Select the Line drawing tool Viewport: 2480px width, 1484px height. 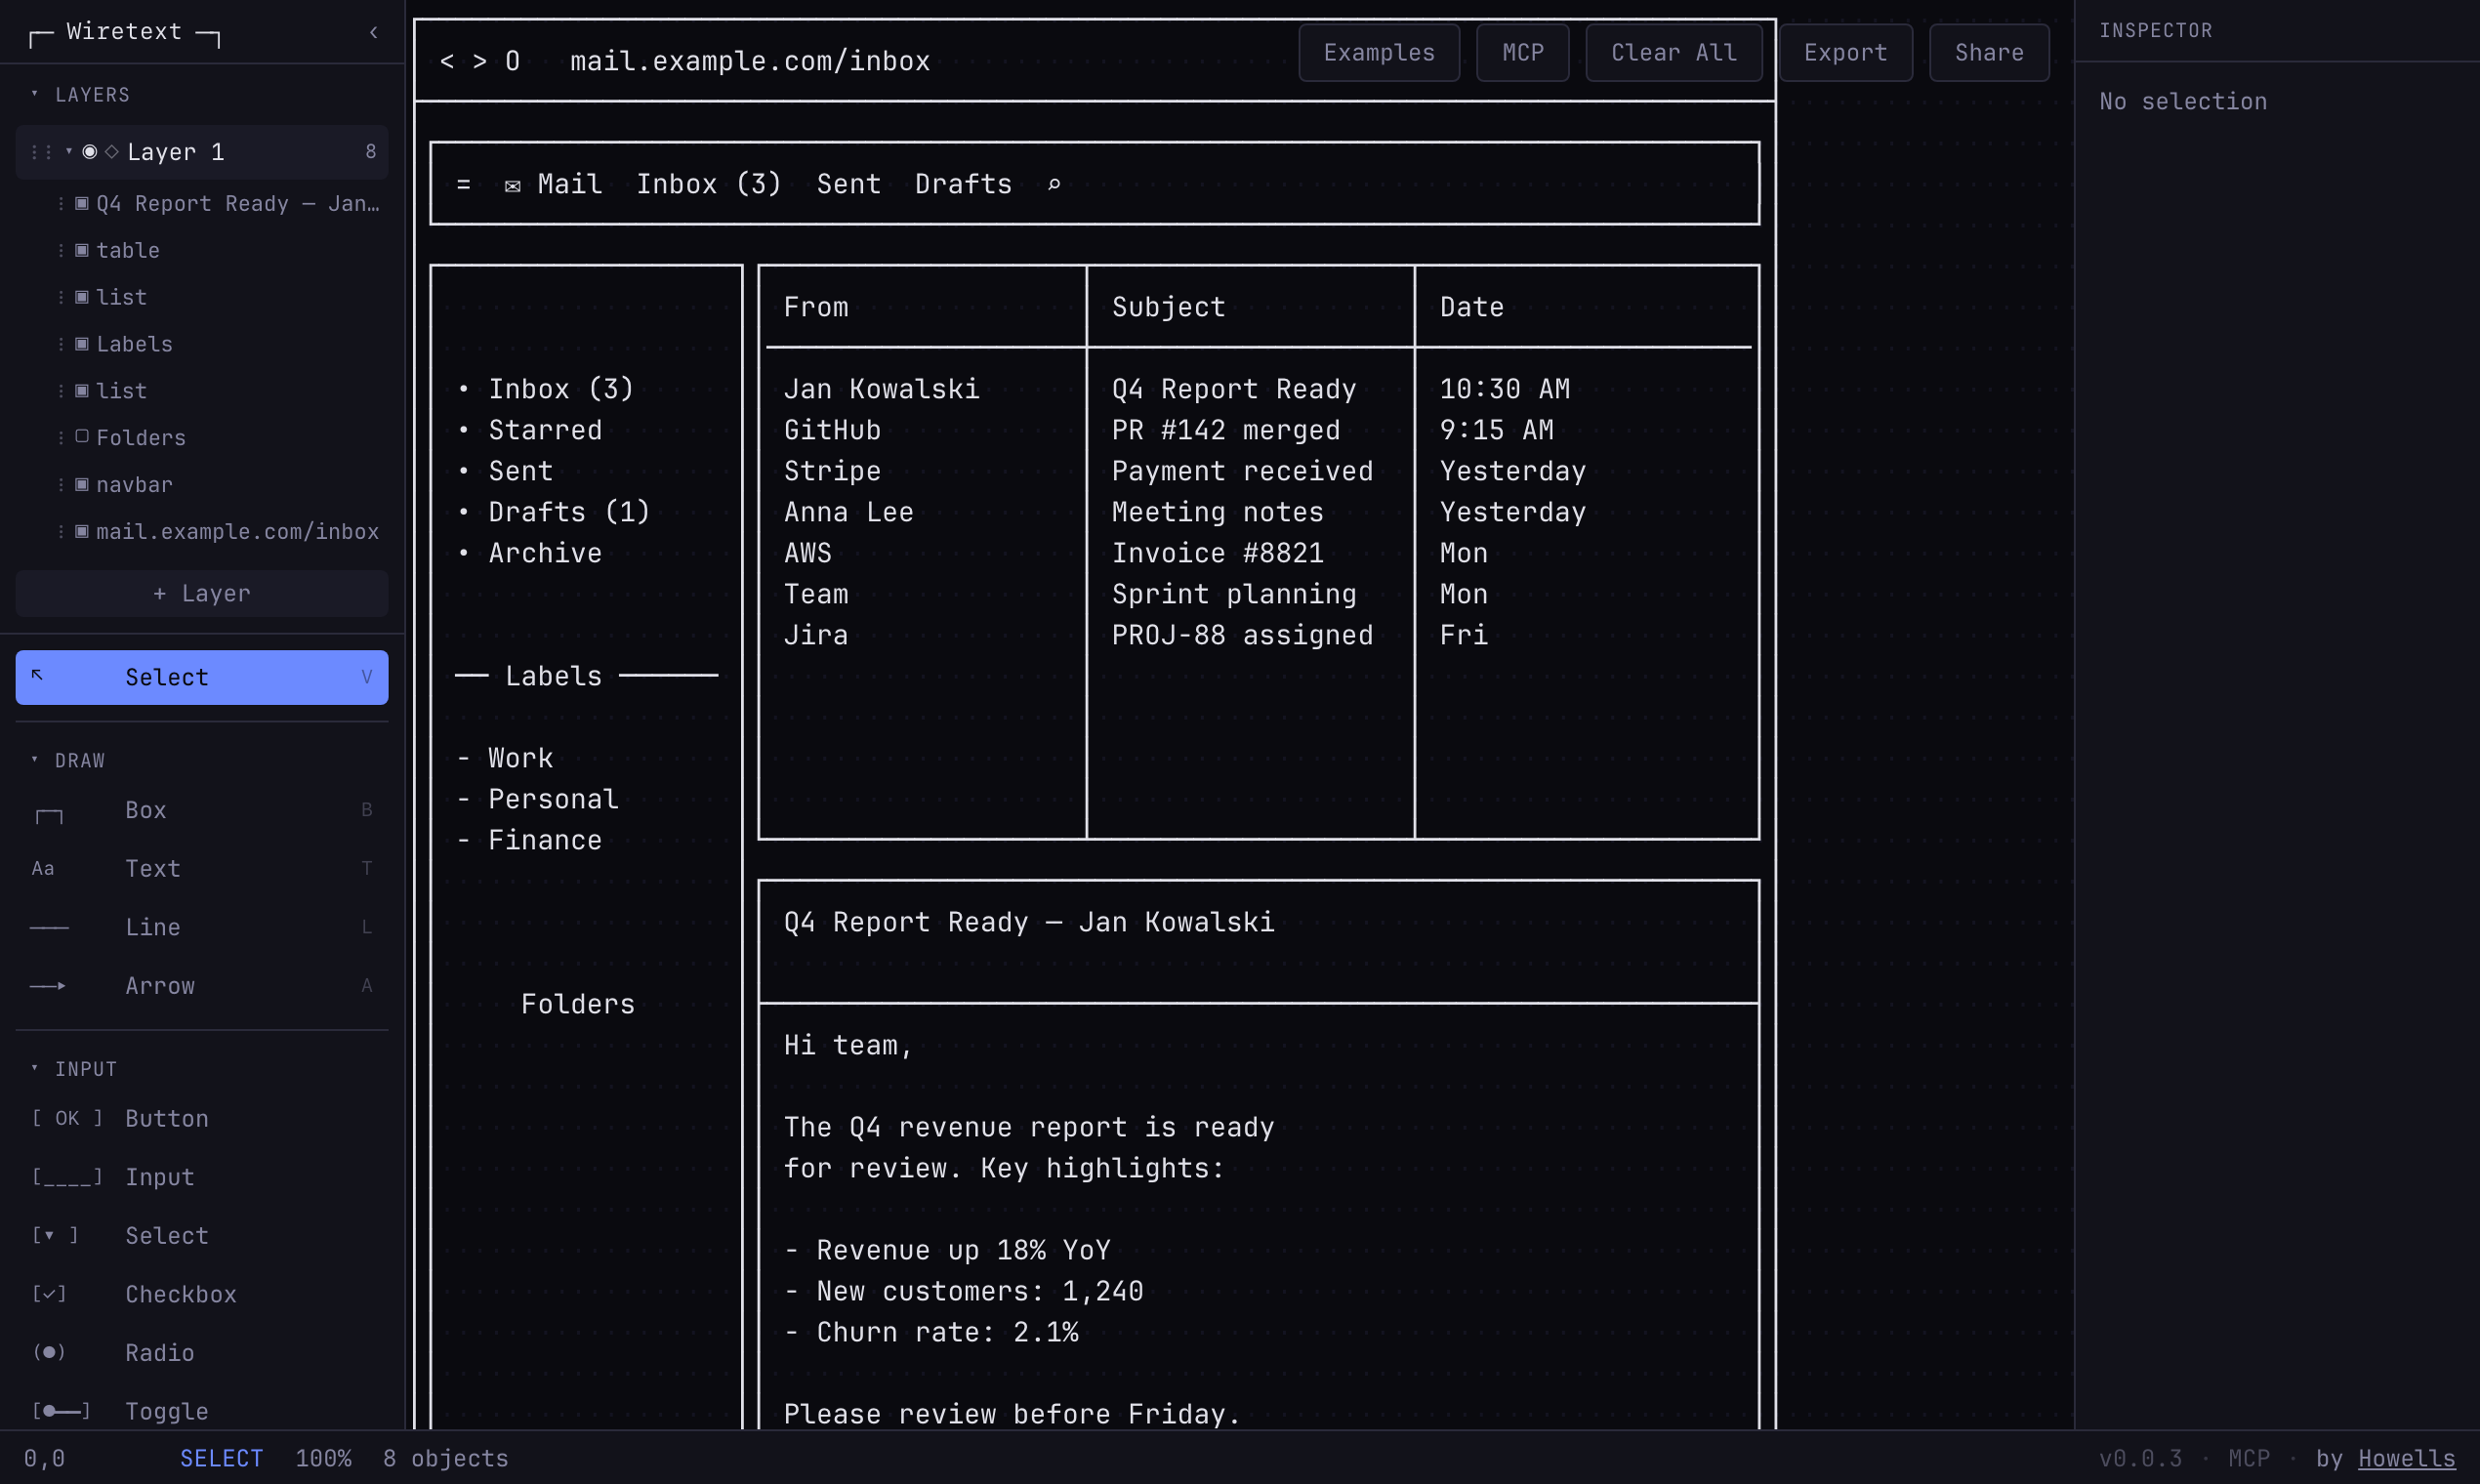(152, 927)
